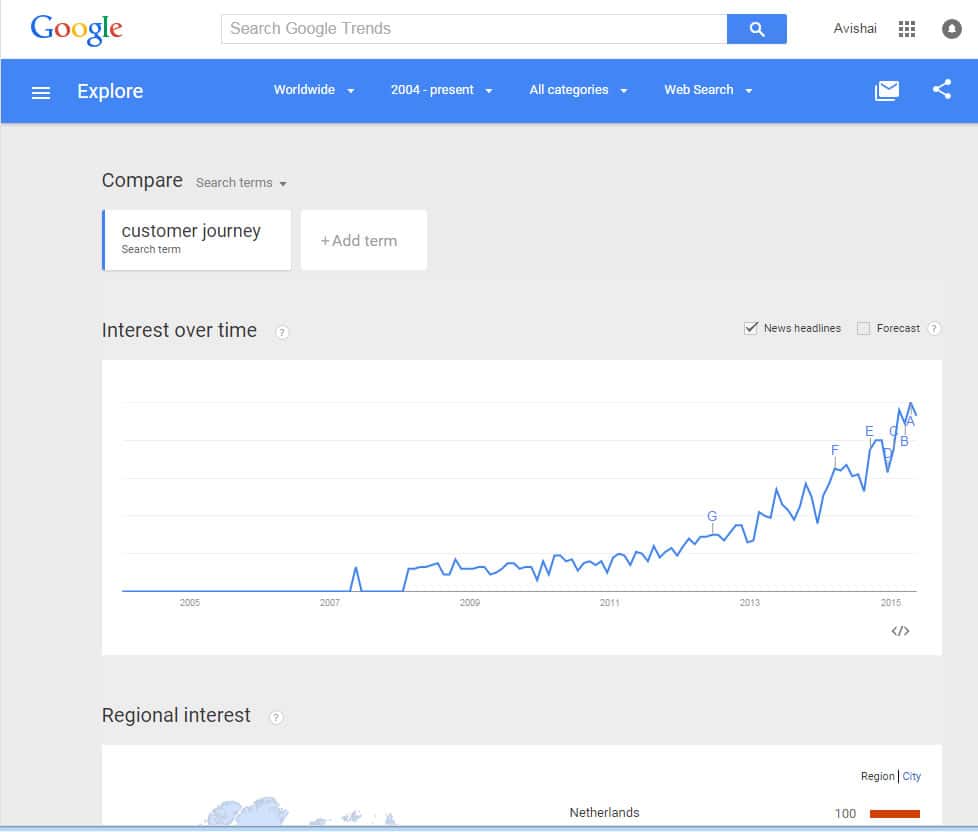Open help for Interest over time
Viewport: 978px width, 832px height.
click(282, 332)
